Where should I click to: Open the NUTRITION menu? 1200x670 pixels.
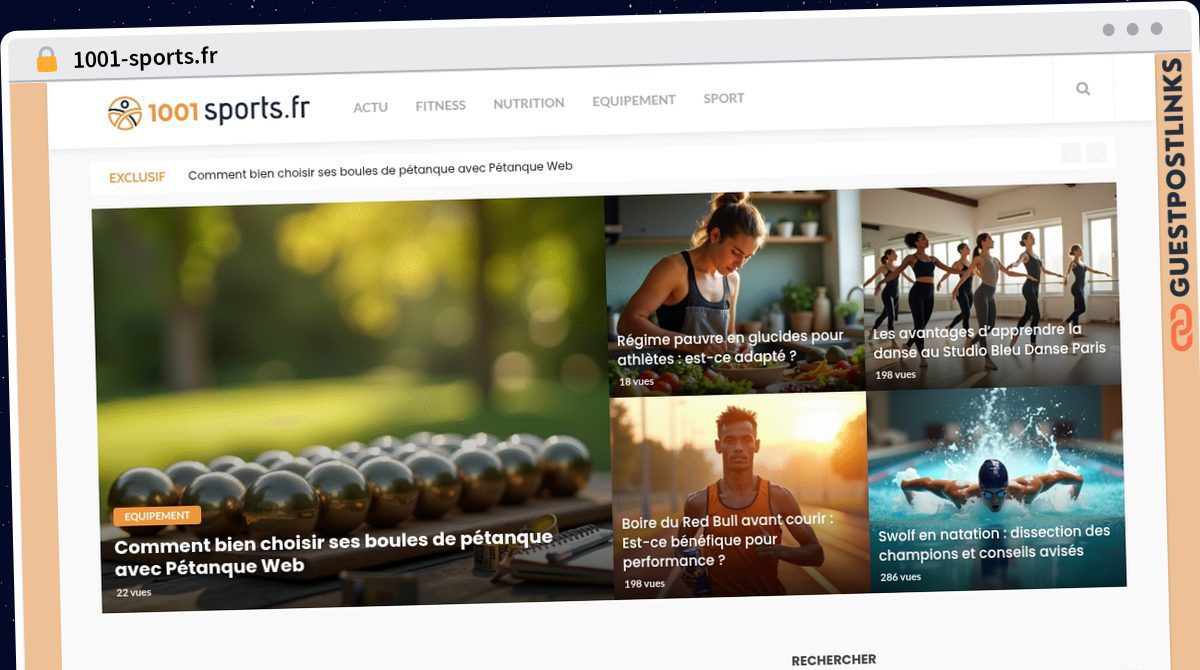click(x=529, y=103)
